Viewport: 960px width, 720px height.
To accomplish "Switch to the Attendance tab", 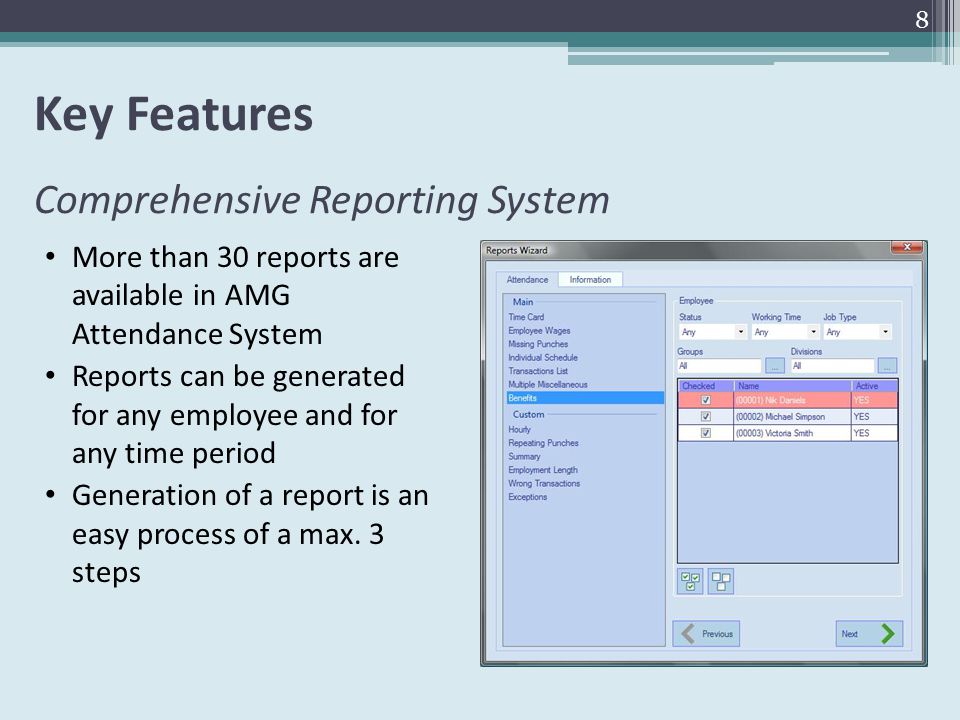I will pyautogui.click(x=527, y=279).
